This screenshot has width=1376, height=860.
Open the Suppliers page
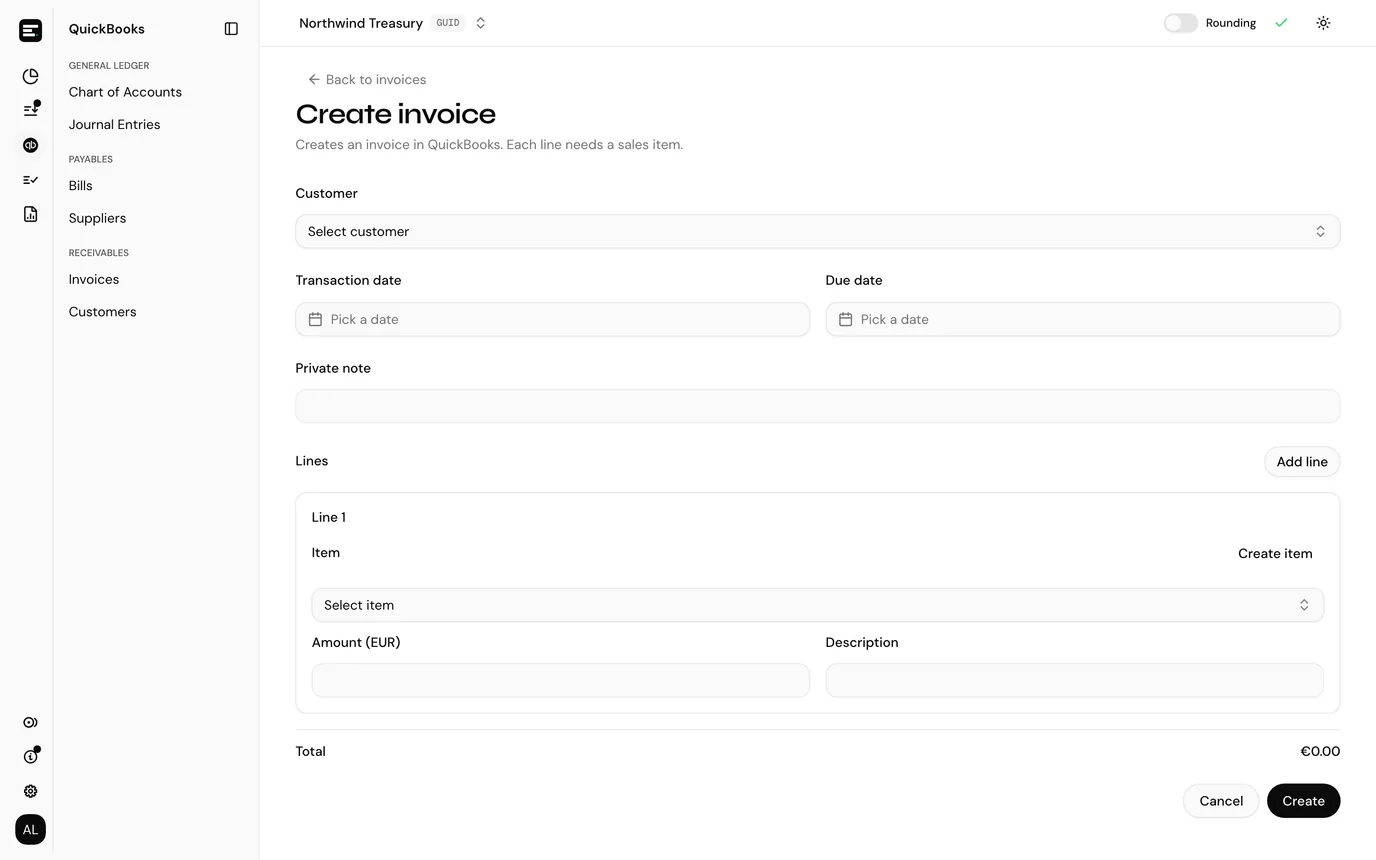97,218
